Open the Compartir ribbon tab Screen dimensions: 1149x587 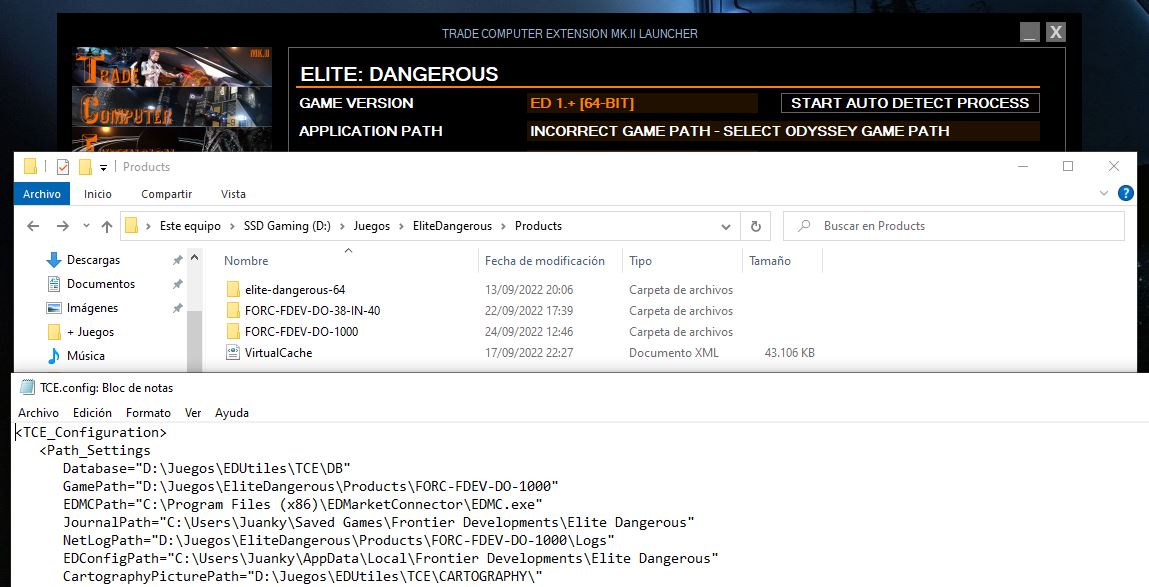click(166, 193)
